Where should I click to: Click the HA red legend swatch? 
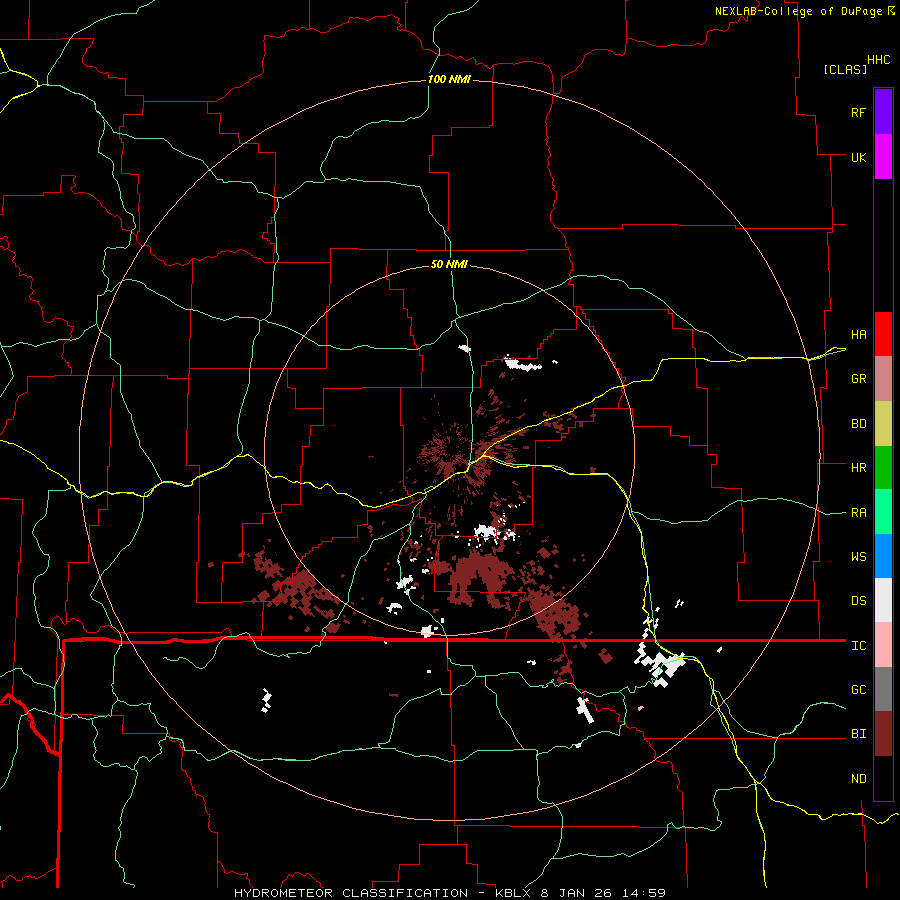[x=883, y=334]
